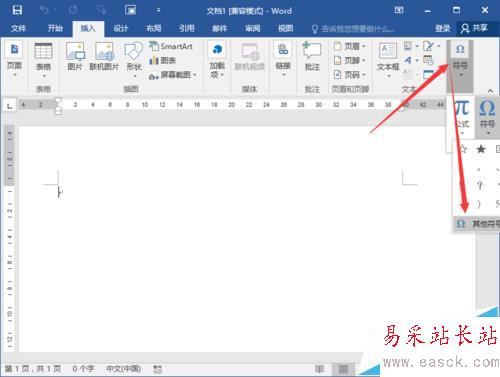Screen dimensions: 500x377
Task: Open the 形状 shapes gallery
Action: point(134,60)
